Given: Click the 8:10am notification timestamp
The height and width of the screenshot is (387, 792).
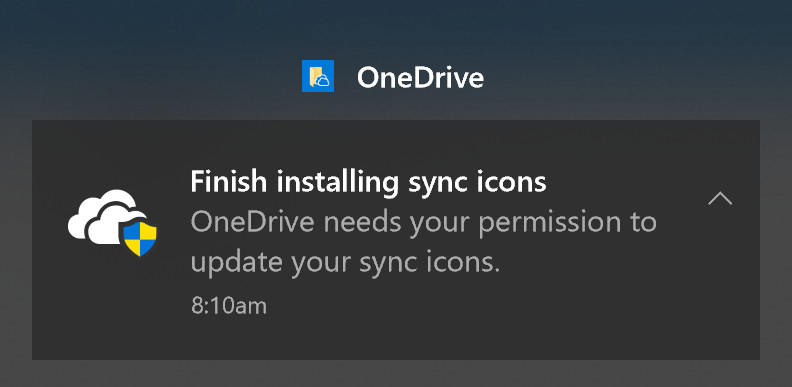Looking at the screenshot, I should click(x=228, y=306).
